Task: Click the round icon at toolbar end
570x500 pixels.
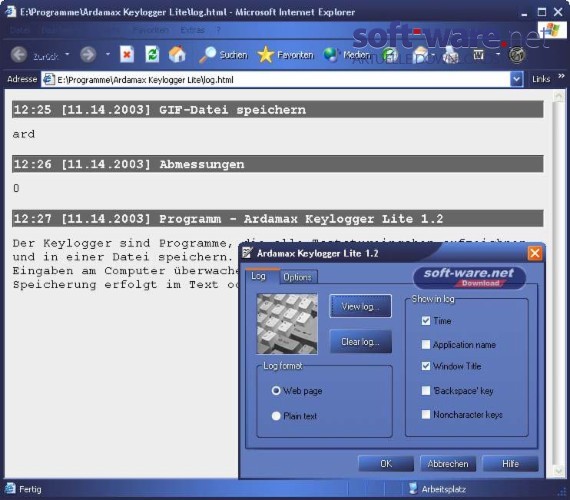Action: 517,55
